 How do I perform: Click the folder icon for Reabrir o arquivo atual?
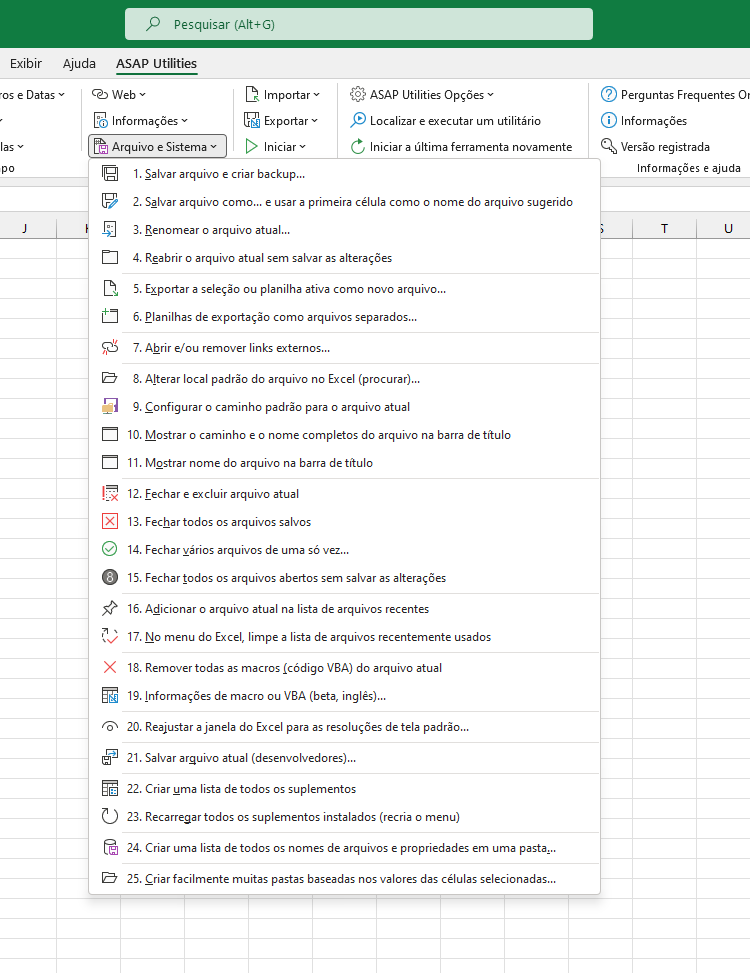pos(110,258)
